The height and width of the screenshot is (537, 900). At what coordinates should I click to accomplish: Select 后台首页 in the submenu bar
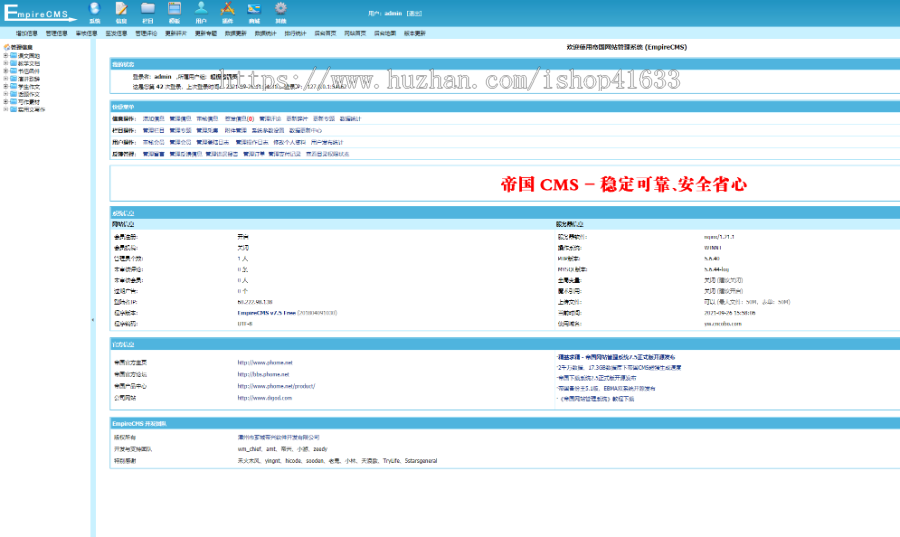325,33
